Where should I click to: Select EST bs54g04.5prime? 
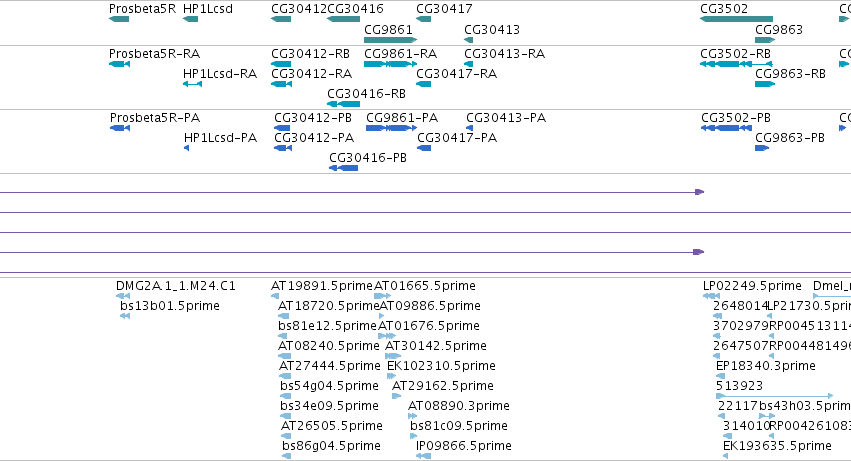[x=329, y=386]
